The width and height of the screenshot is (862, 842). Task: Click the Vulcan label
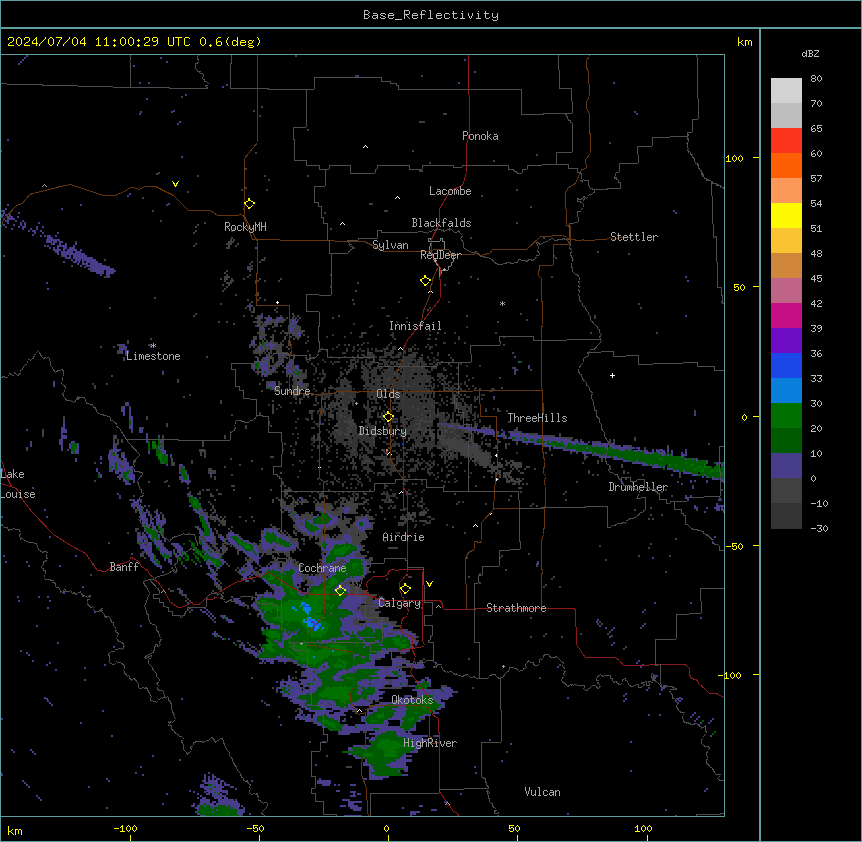543,792
